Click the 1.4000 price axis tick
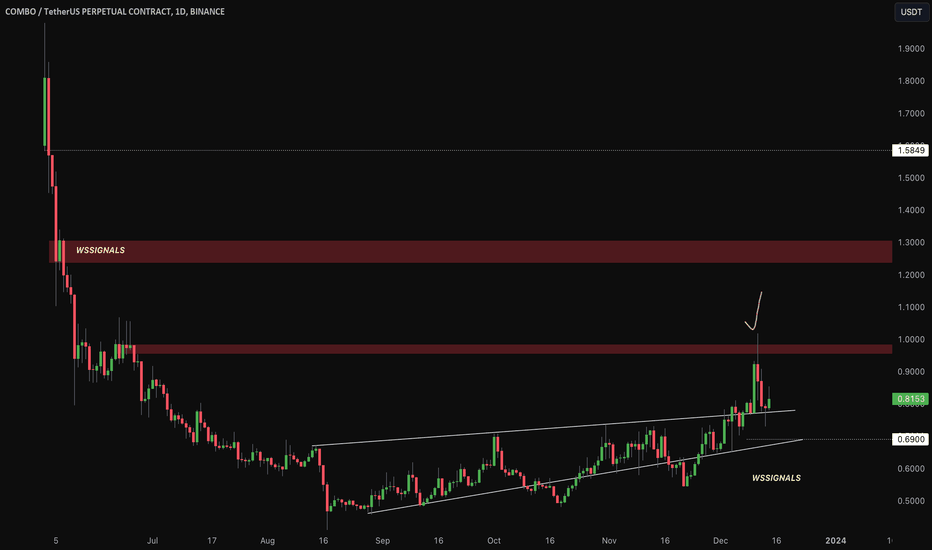932x550 pixels. (911, 210)
